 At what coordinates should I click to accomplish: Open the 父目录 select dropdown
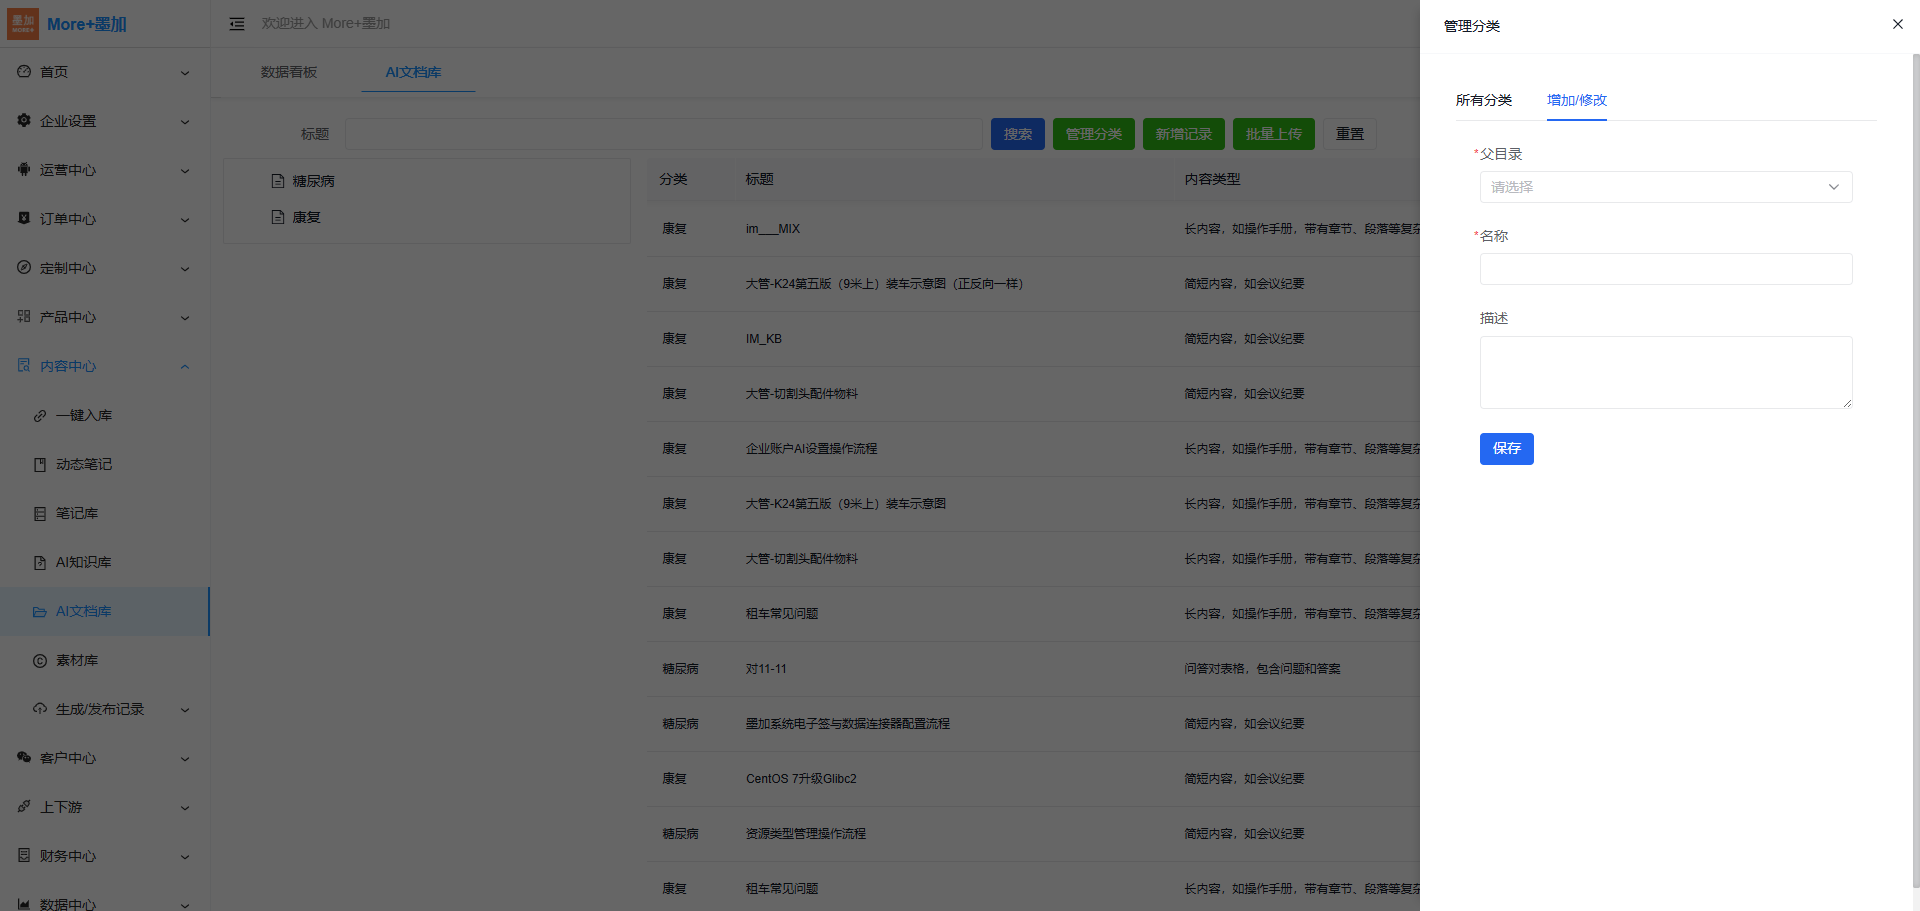pyautogui.click(x=1665, y=187)
